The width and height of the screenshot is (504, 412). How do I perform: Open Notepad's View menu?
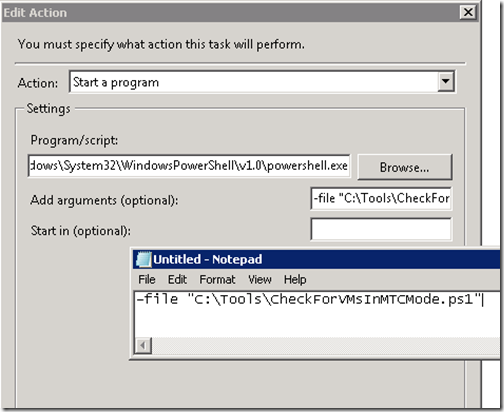[x=260, y=279]
